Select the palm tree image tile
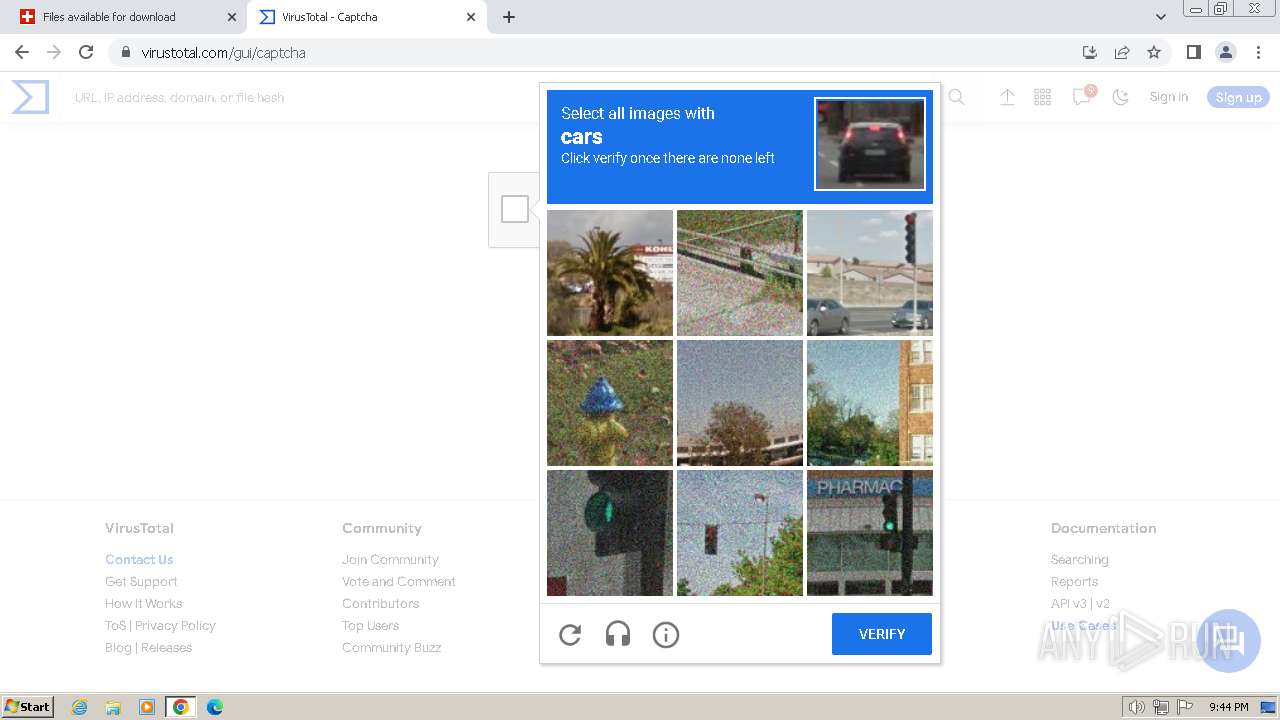The height and width of the screenshot is (720, 1280). point(610,273)
